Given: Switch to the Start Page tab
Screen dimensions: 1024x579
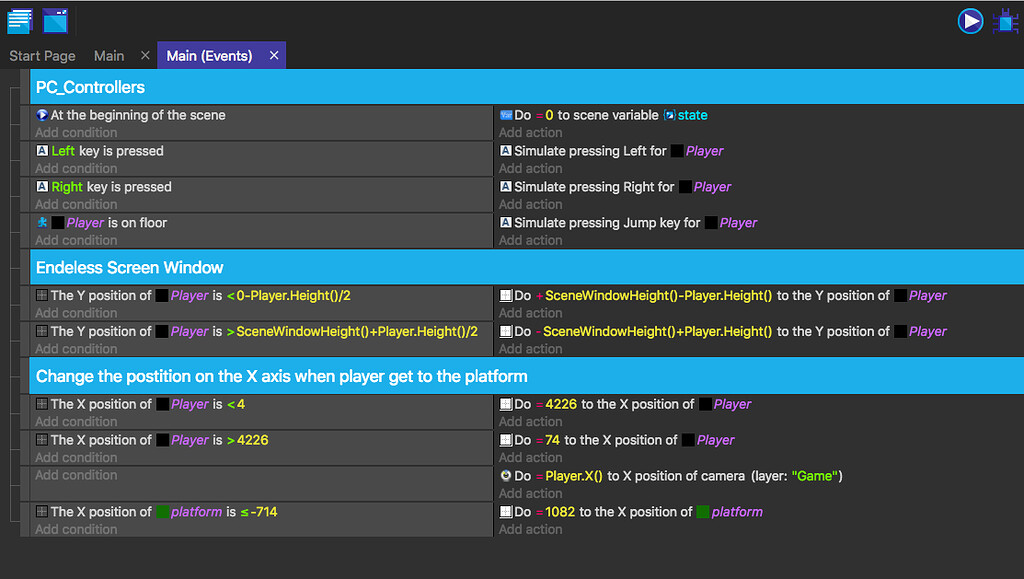Looking at the screenshot, I should [42, 56].
